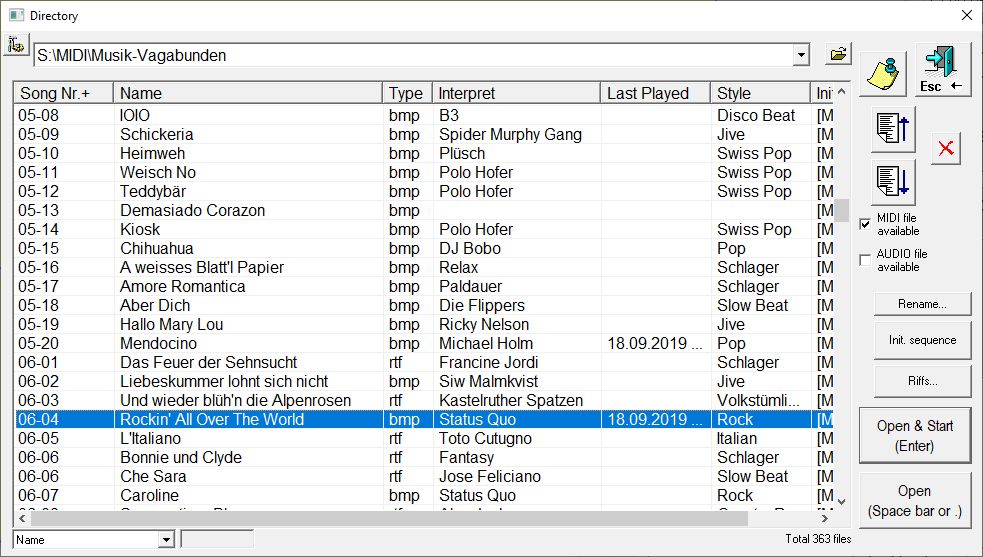Select Und wieder blüh'n die Alpenrosen

(235, 400)
